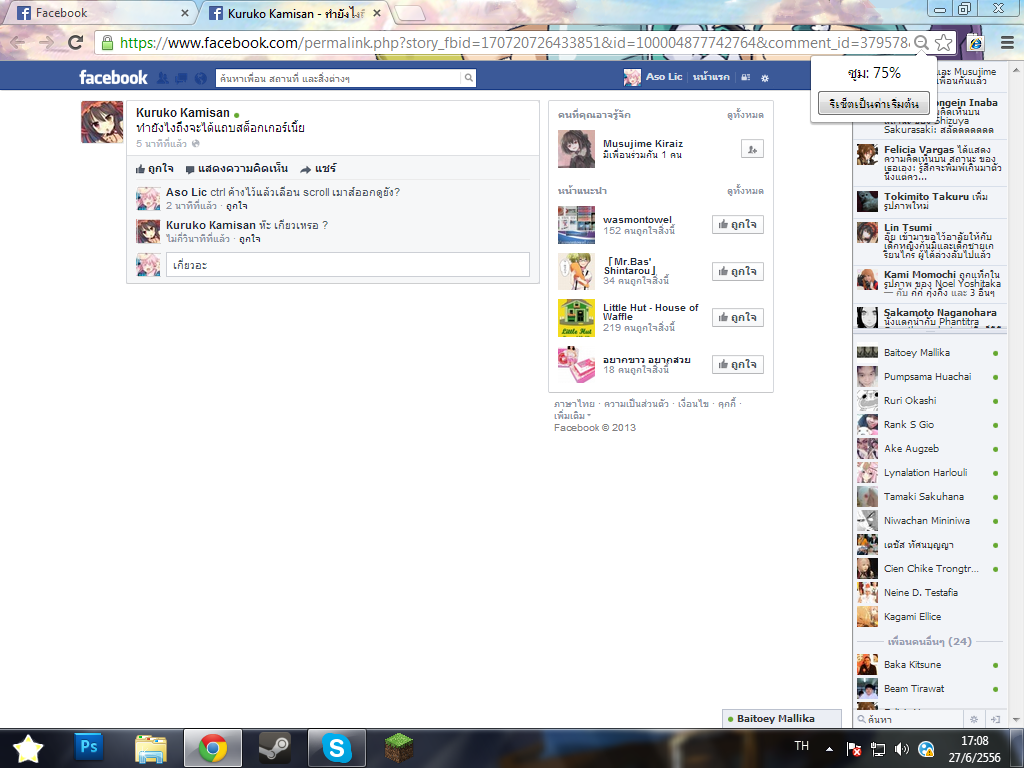The image size is (1024, 768).
Task: Open Windows Explorer folder in taskbar
Action: [x=151, y=748]
